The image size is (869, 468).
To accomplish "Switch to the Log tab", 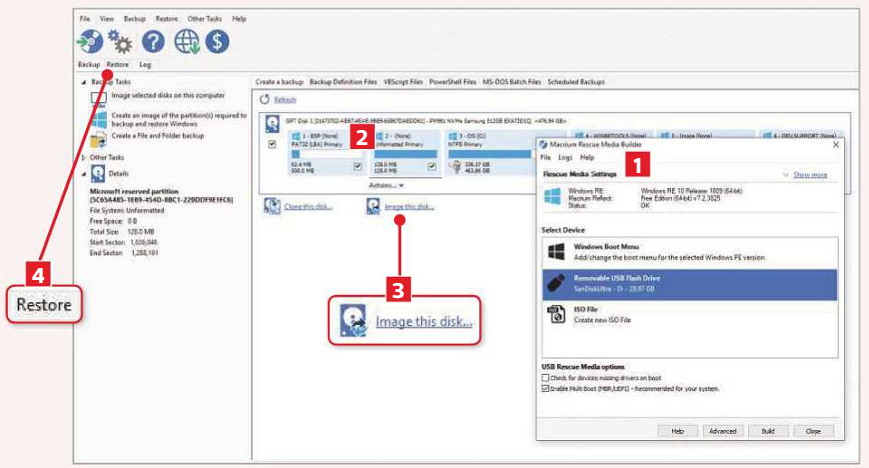I will [145, 64].
